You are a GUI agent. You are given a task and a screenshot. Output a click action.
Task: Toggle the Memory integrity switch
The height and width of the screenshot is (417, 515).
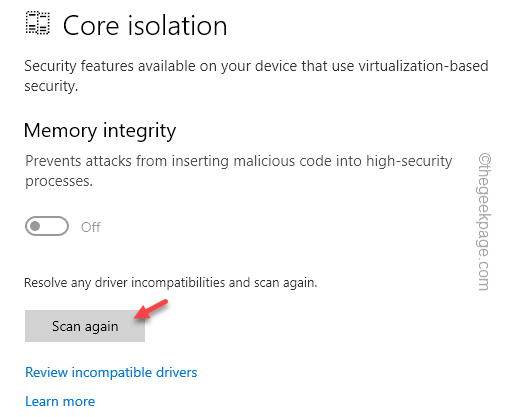(x=47, y=226)
